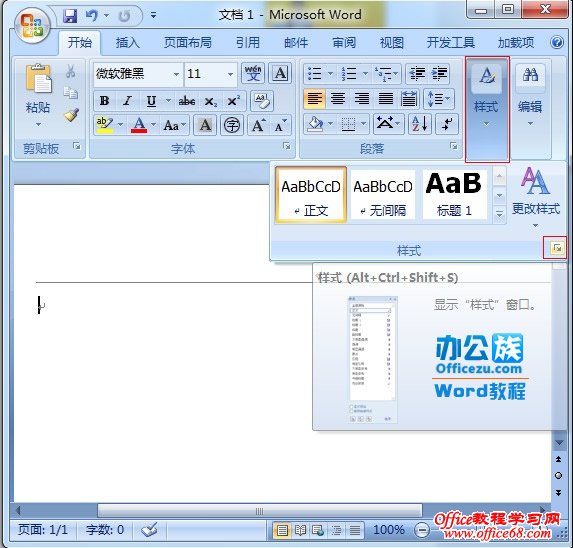Apply the 正文 style

[311, 195]
